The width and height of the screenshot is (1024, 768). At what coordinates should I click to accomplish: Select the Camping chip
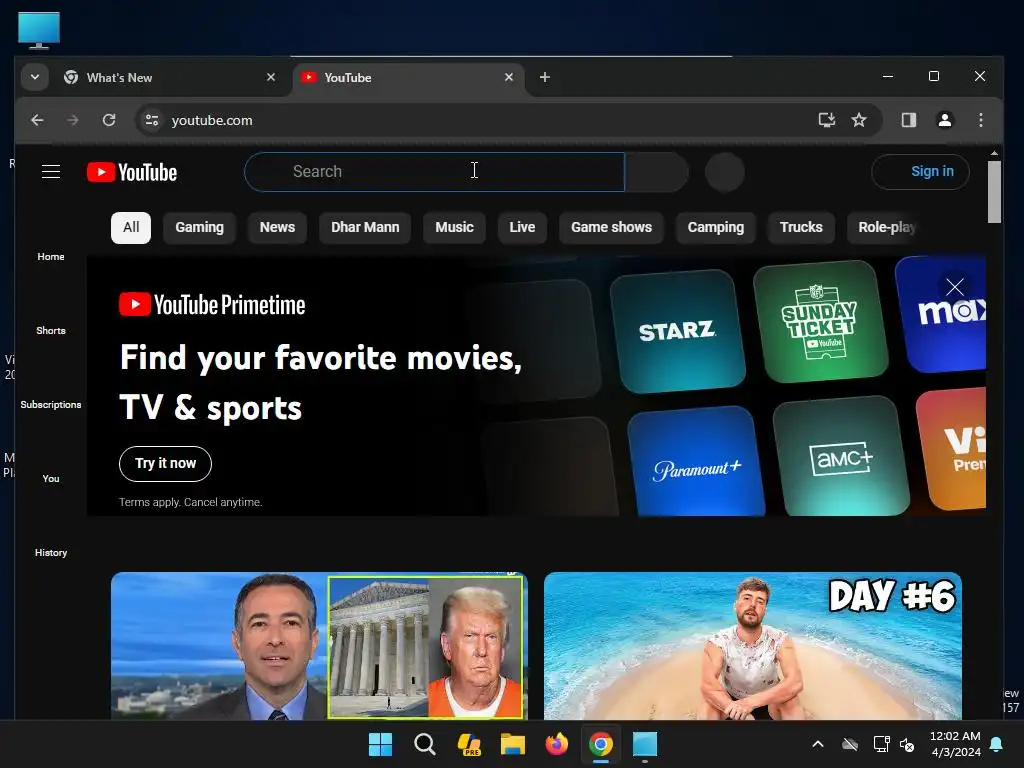coord(716,227)
